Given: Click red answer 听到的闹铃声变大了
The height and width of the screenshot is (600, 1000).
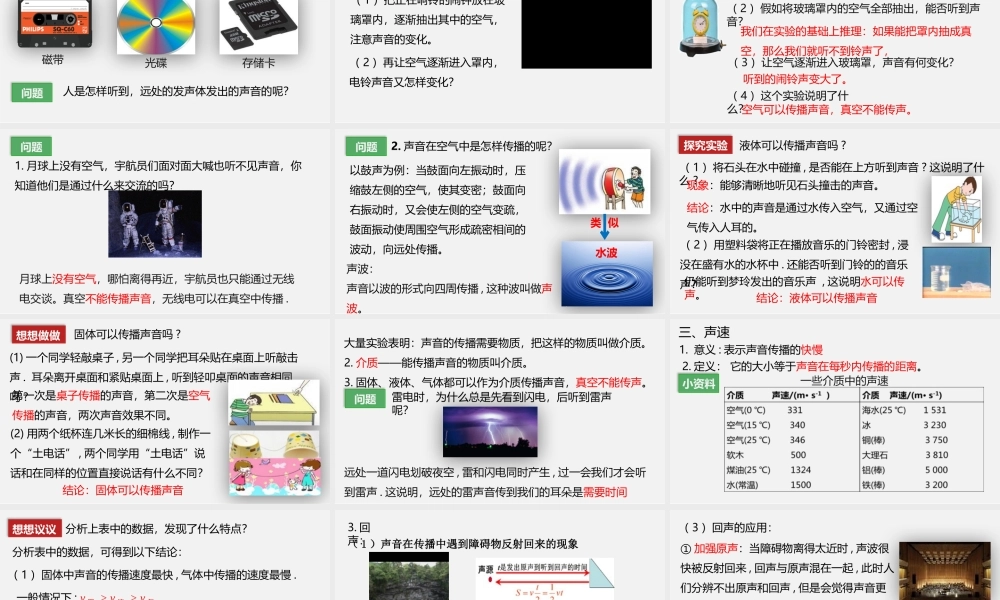Looking at the screenshot, I should coord(795,79).
